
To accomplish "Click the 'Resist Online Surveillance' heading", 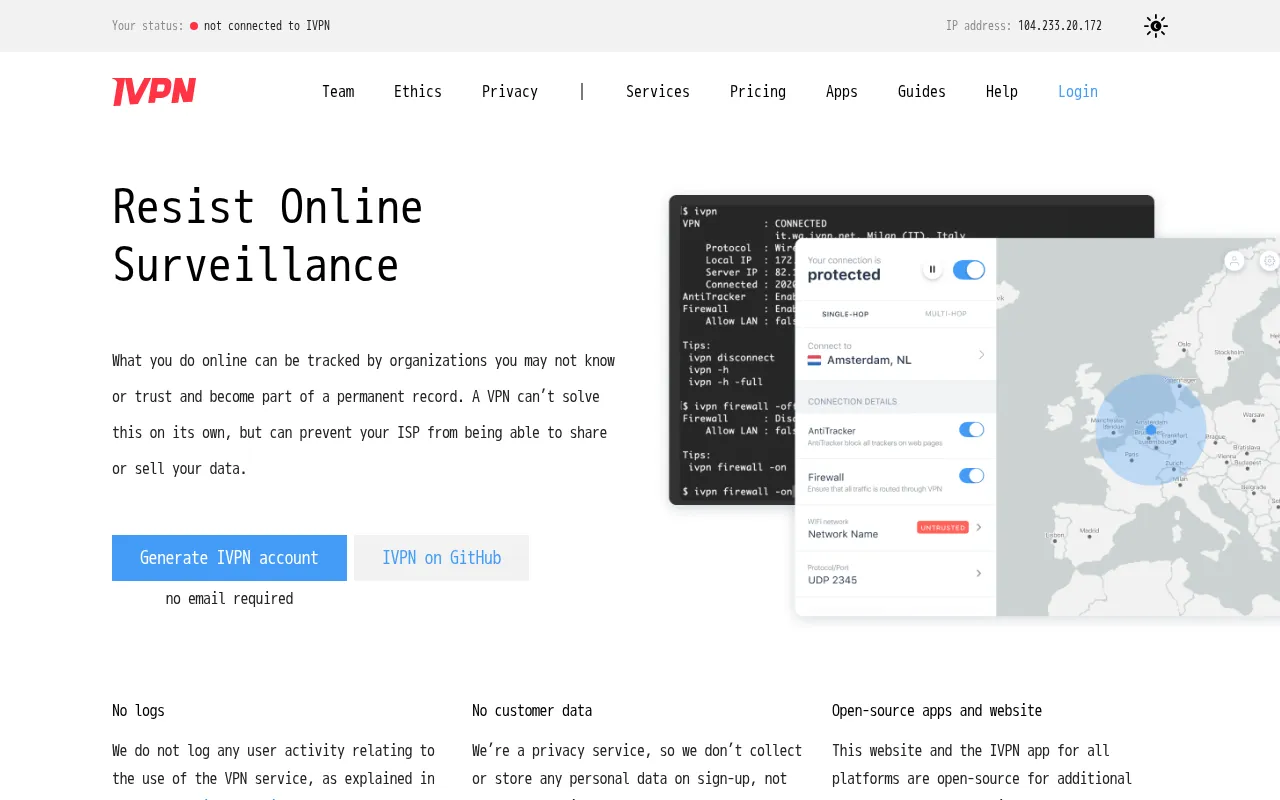I will [x=268, y=236].
